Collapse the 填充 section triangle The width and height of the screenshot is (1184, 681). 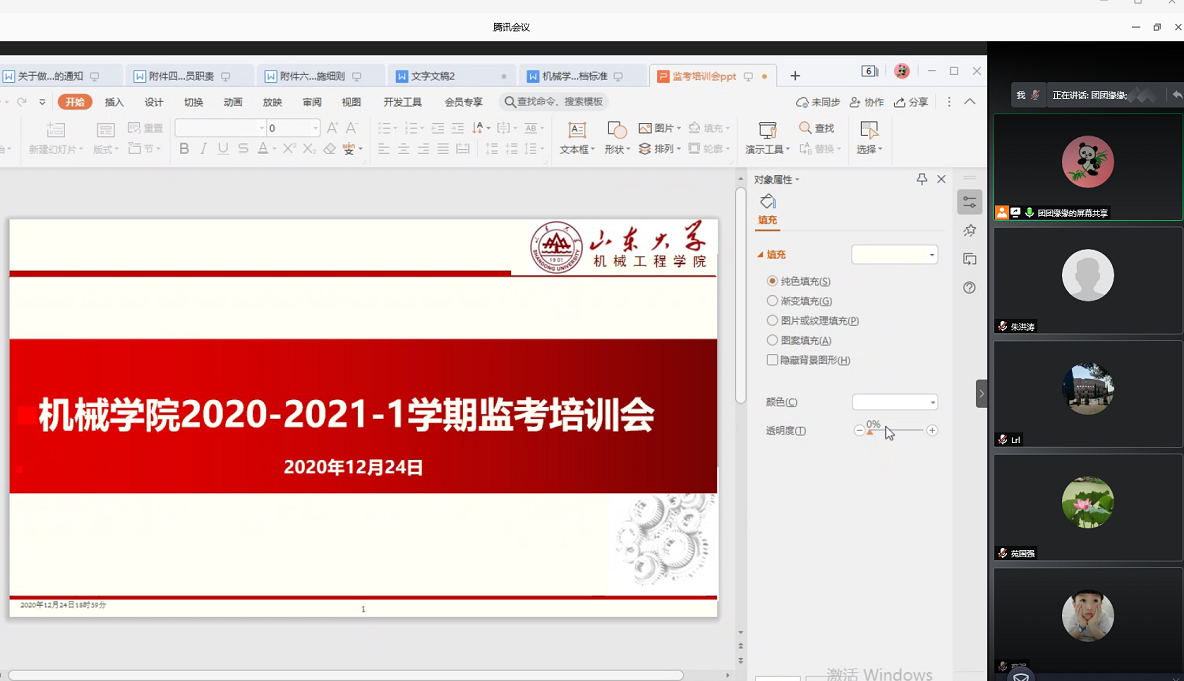pyautogui.click(x=760, y=255)
